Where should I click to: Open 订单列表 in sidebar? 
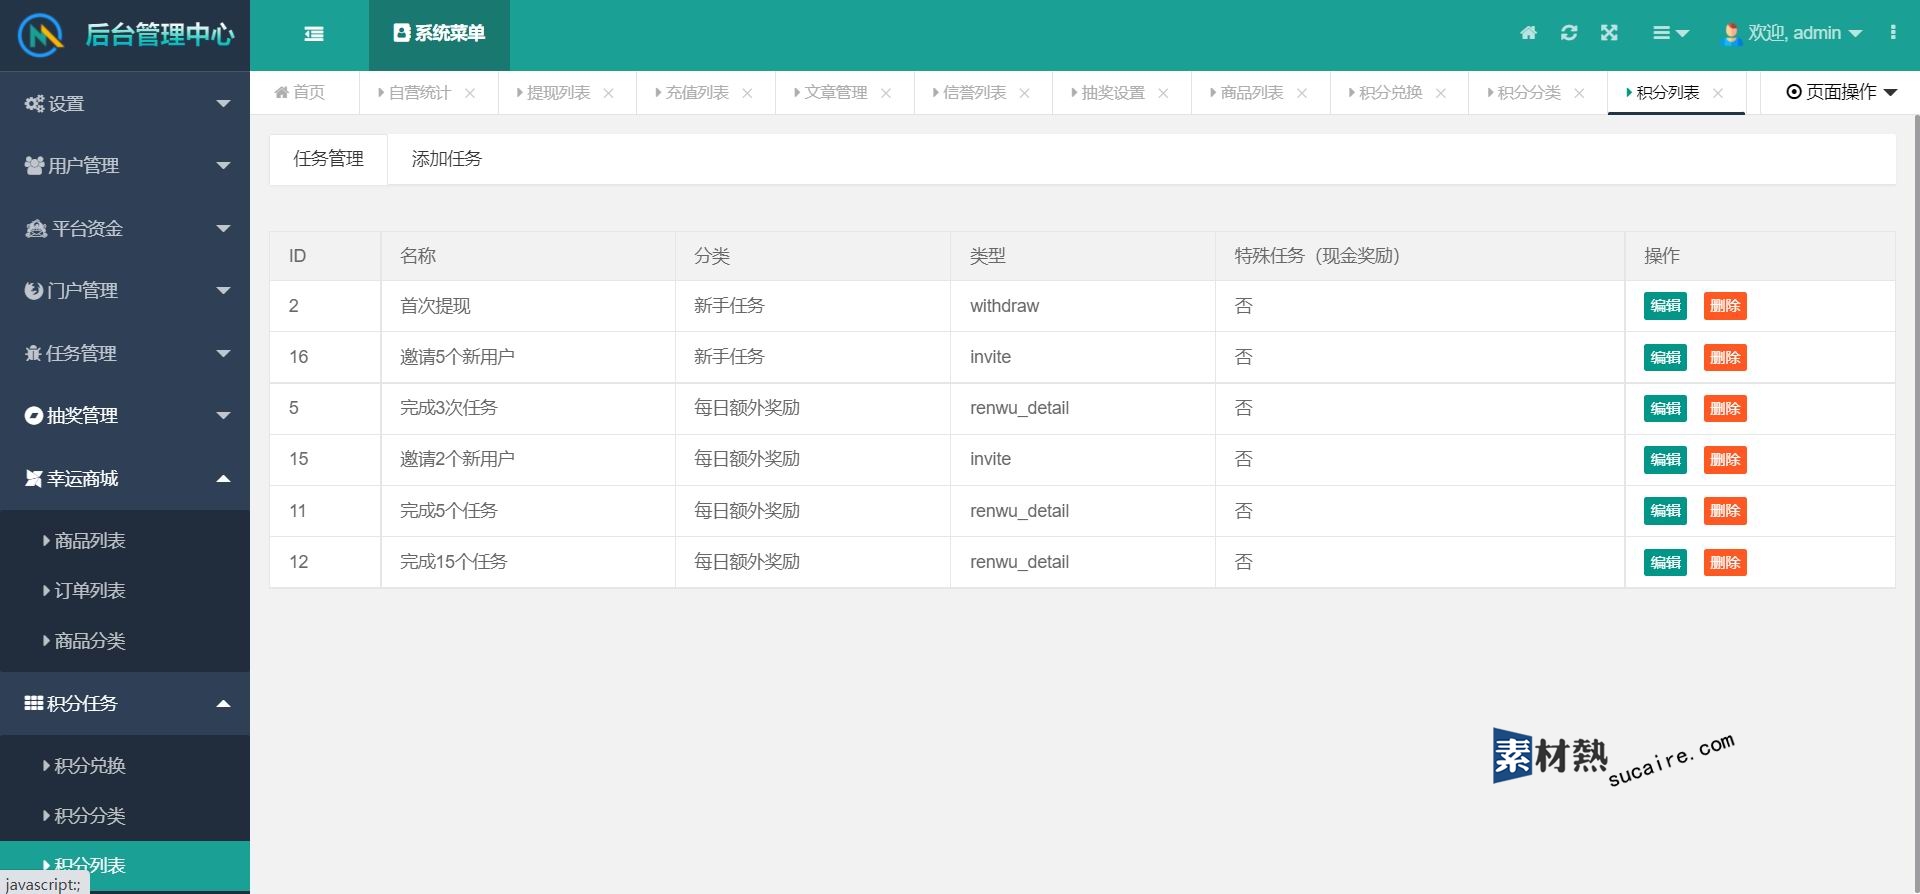[125, 591]
